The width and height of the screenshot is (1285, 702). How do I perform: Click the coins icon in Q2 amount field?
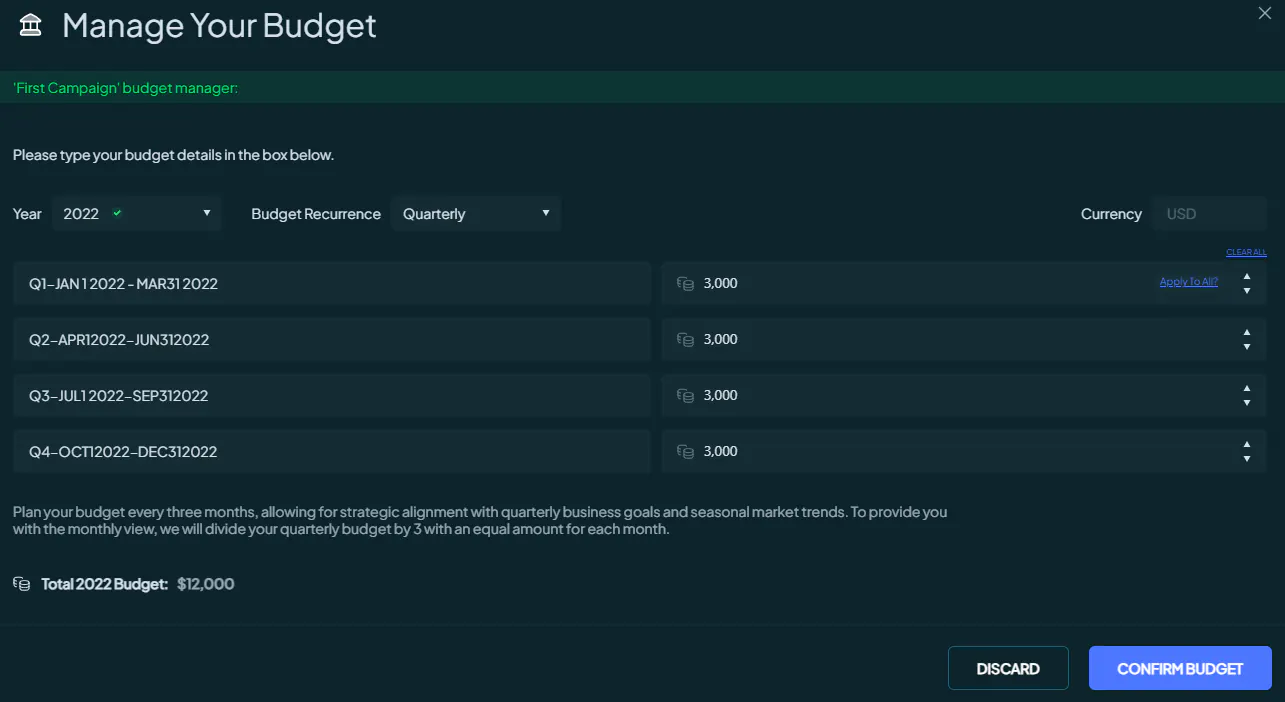click(x=685, y=340)
